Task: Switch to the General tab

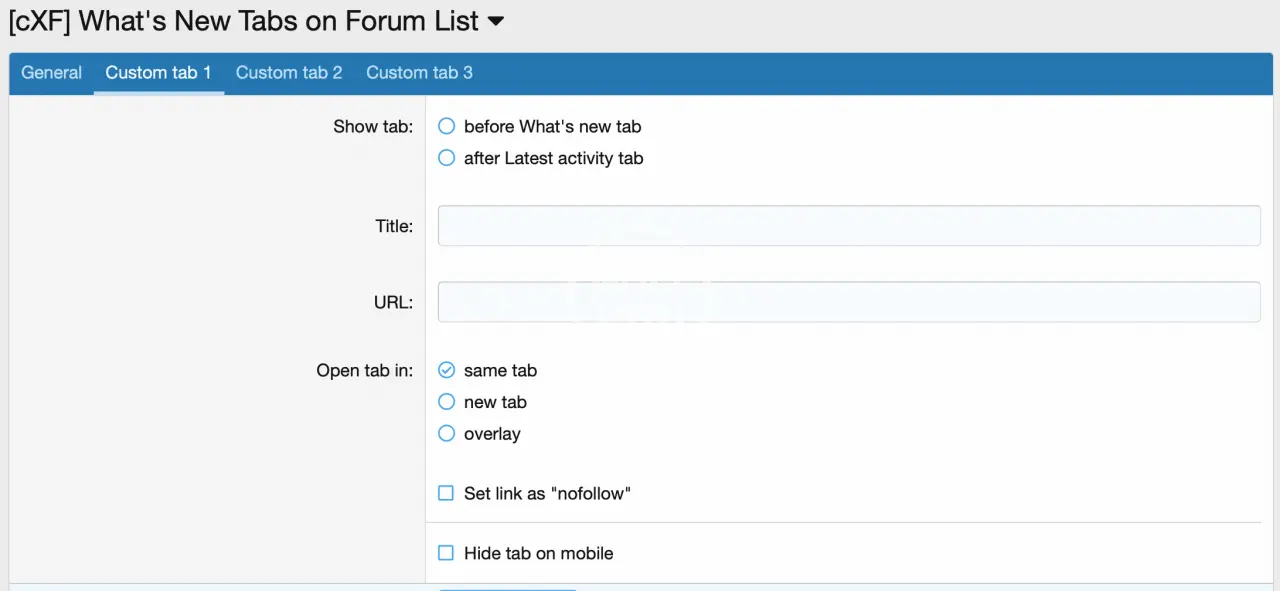Action: tap(52, 73)
